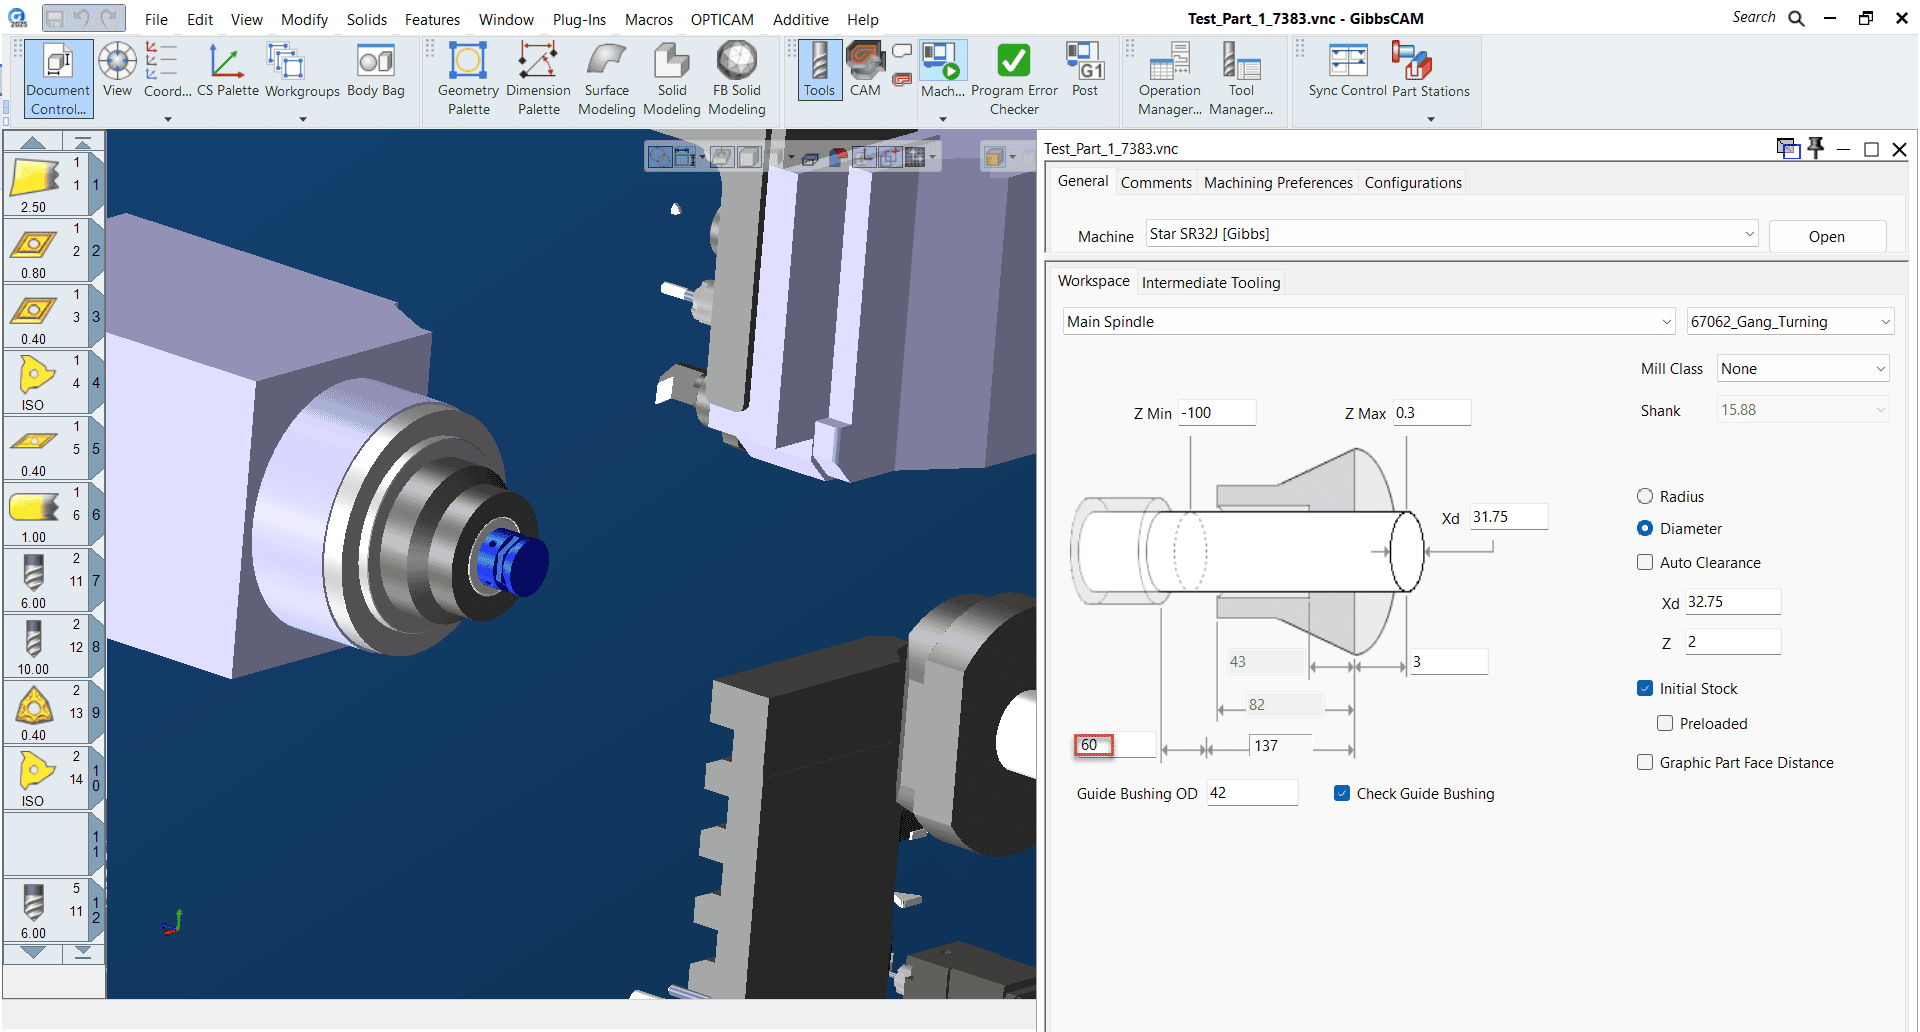Click the Part Stations icon

[1431, 70]
